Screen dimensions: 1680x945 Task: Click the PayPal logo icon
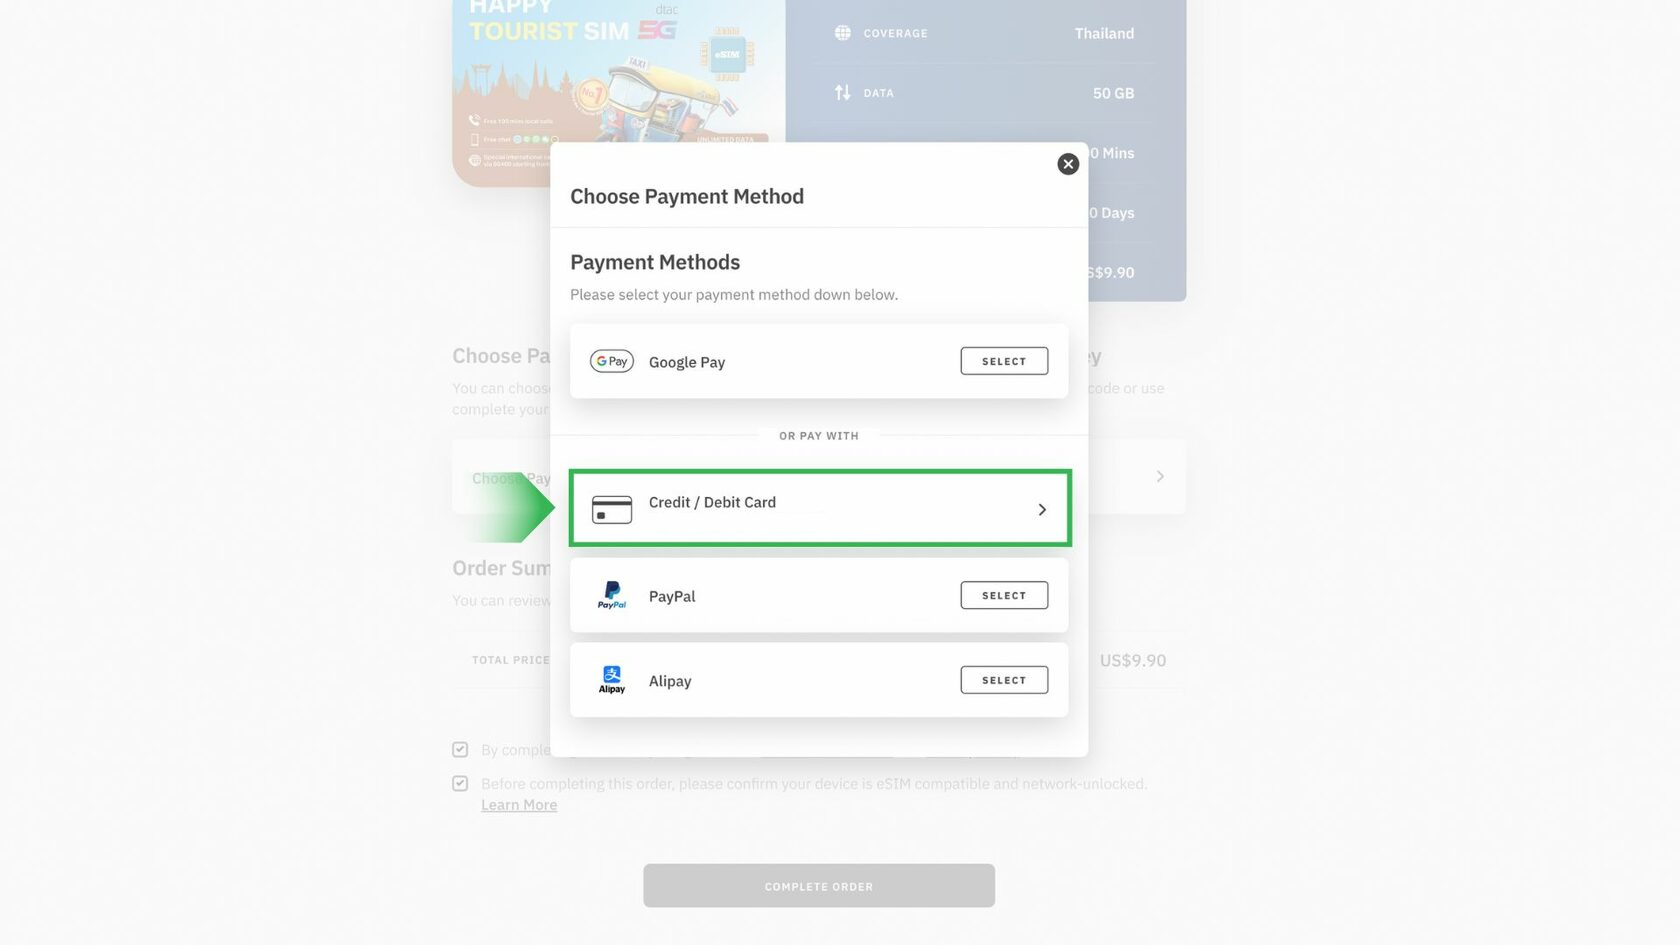tap(612, 595)
